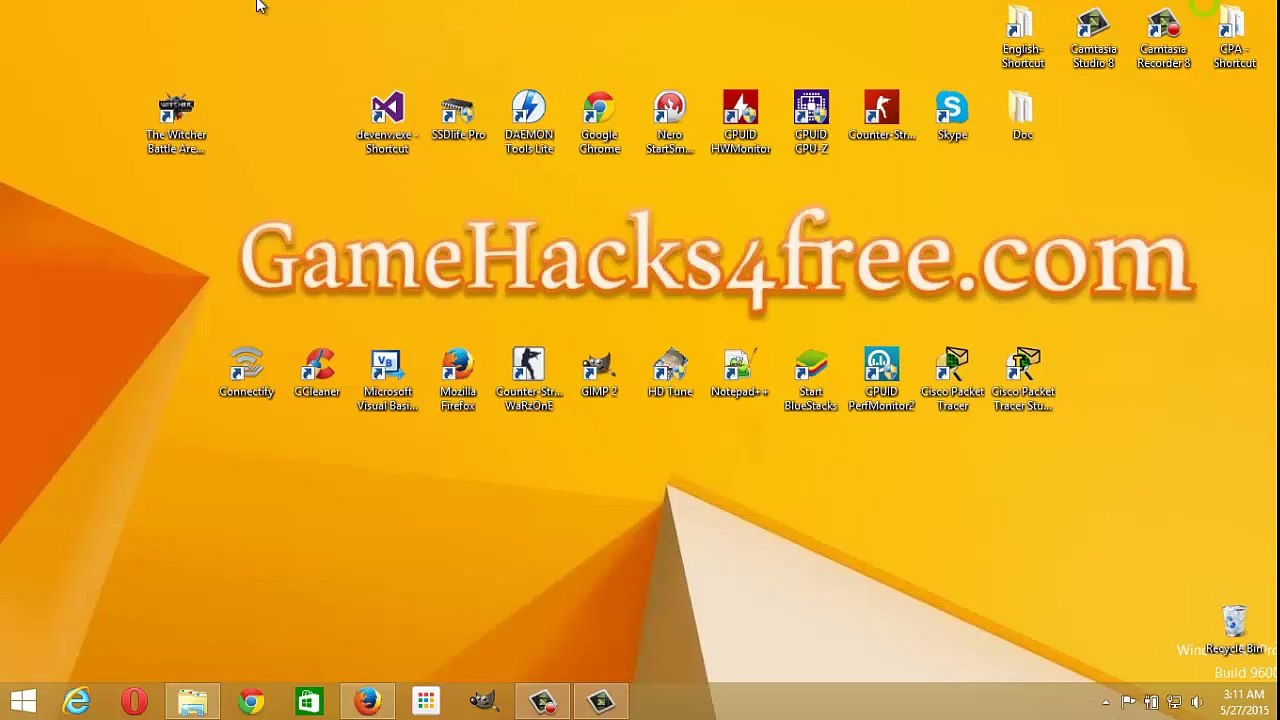
Task: Open File Explorer from the taskbar
Action: coord(192,702)
